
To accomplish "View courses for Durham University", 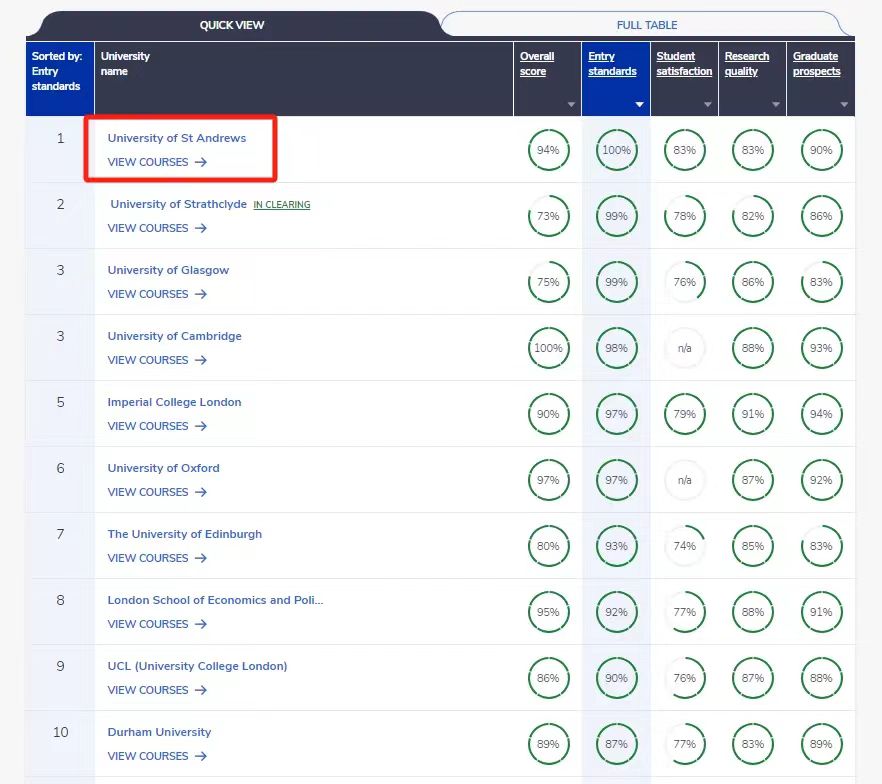I will tap(157, 756).
